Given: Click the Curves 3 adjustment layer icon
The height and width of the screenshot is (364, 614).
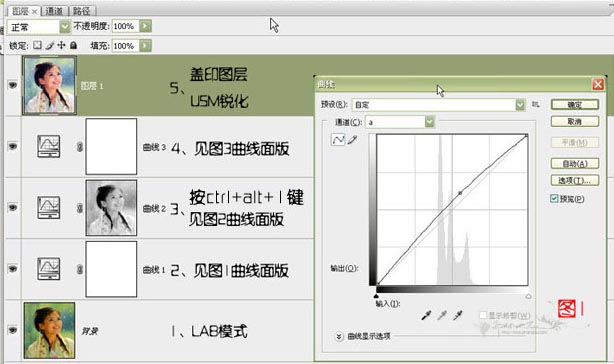Looking at the screenshot, I should coord(49,146).
